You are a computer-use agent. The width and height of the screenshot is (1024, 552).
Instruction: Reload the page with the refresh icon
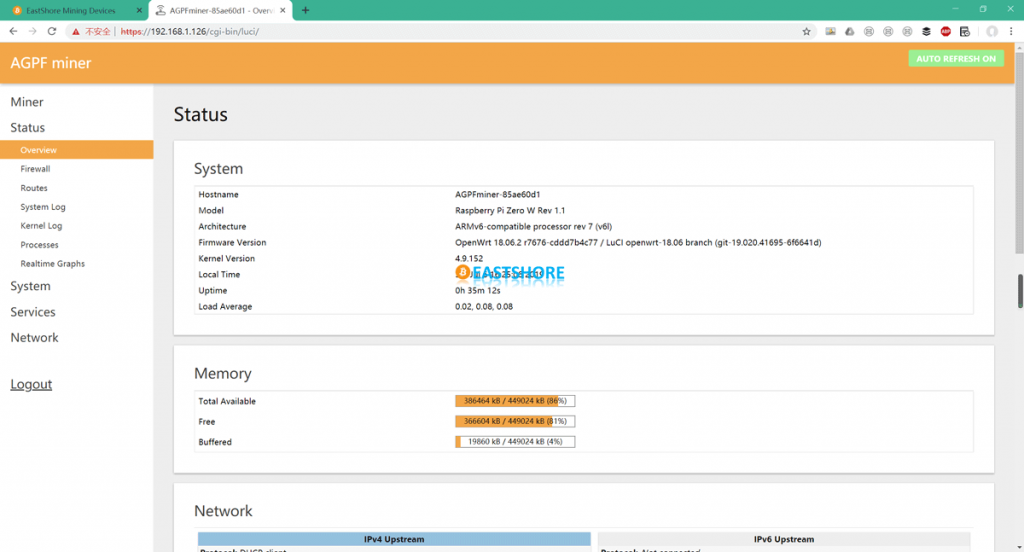[x=52, y=31]
